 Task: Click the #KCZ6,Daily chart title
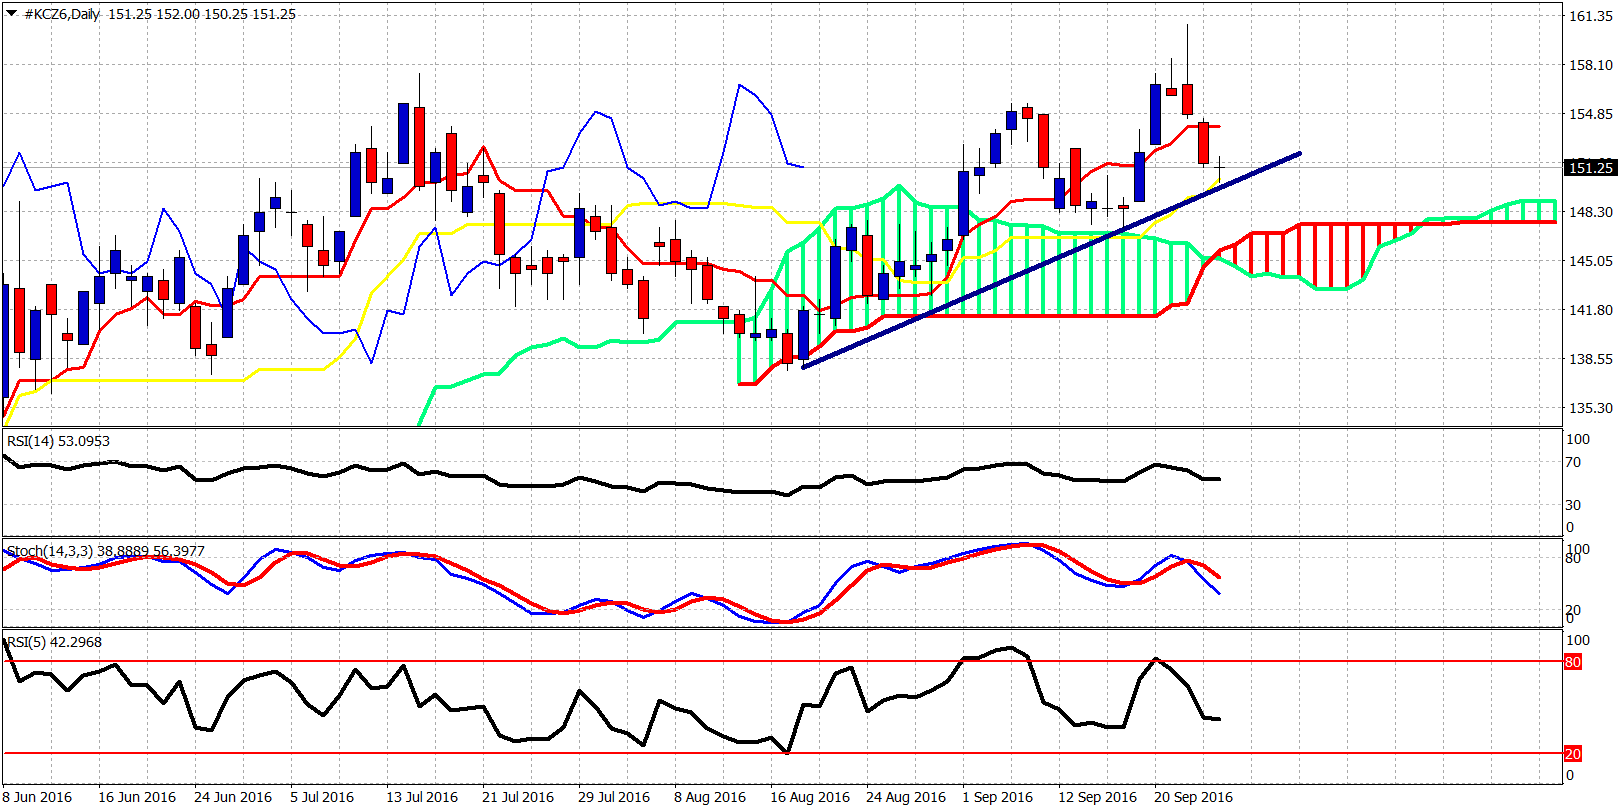61,14
